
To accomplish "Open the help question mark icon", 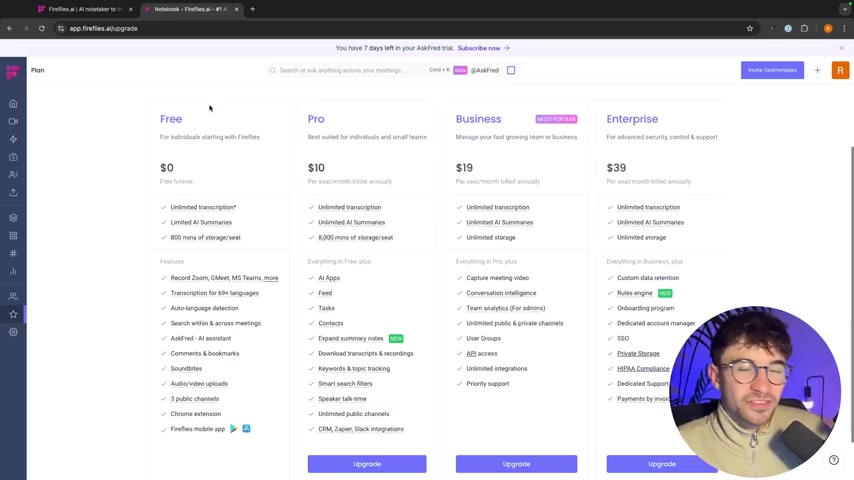I will point(833,460).
